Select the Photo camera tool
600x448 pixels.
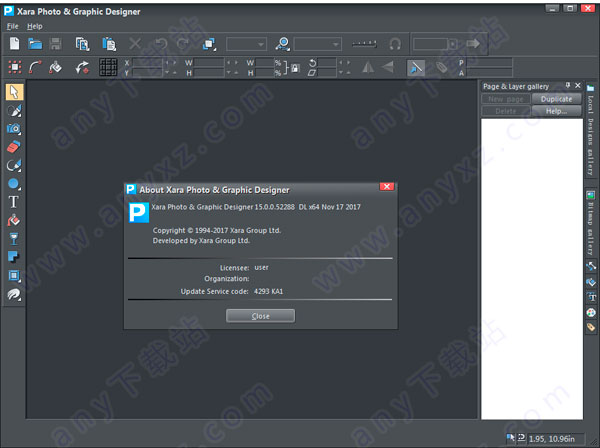14,129
